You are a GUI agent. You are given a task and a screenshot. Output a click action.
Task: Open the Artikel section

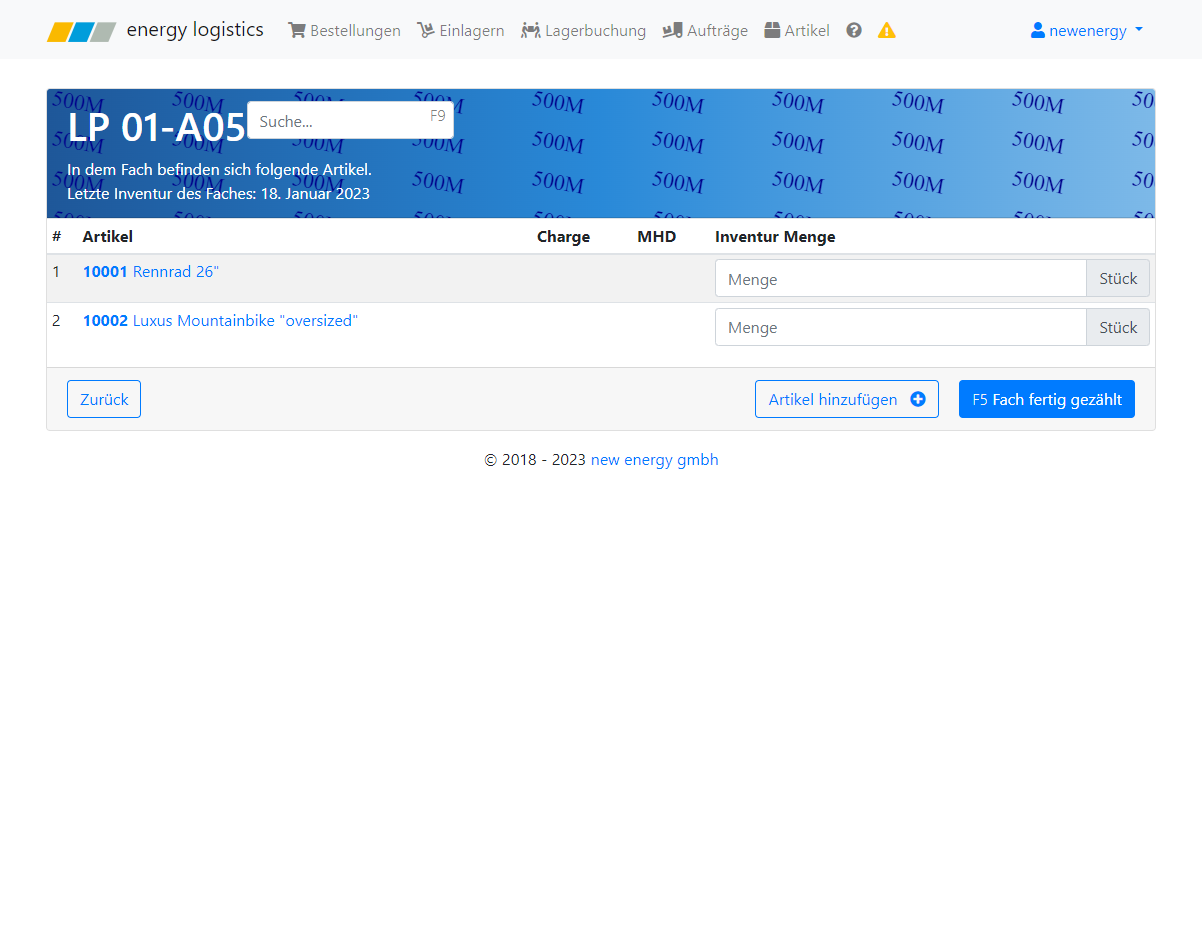(x=797, y=31)
